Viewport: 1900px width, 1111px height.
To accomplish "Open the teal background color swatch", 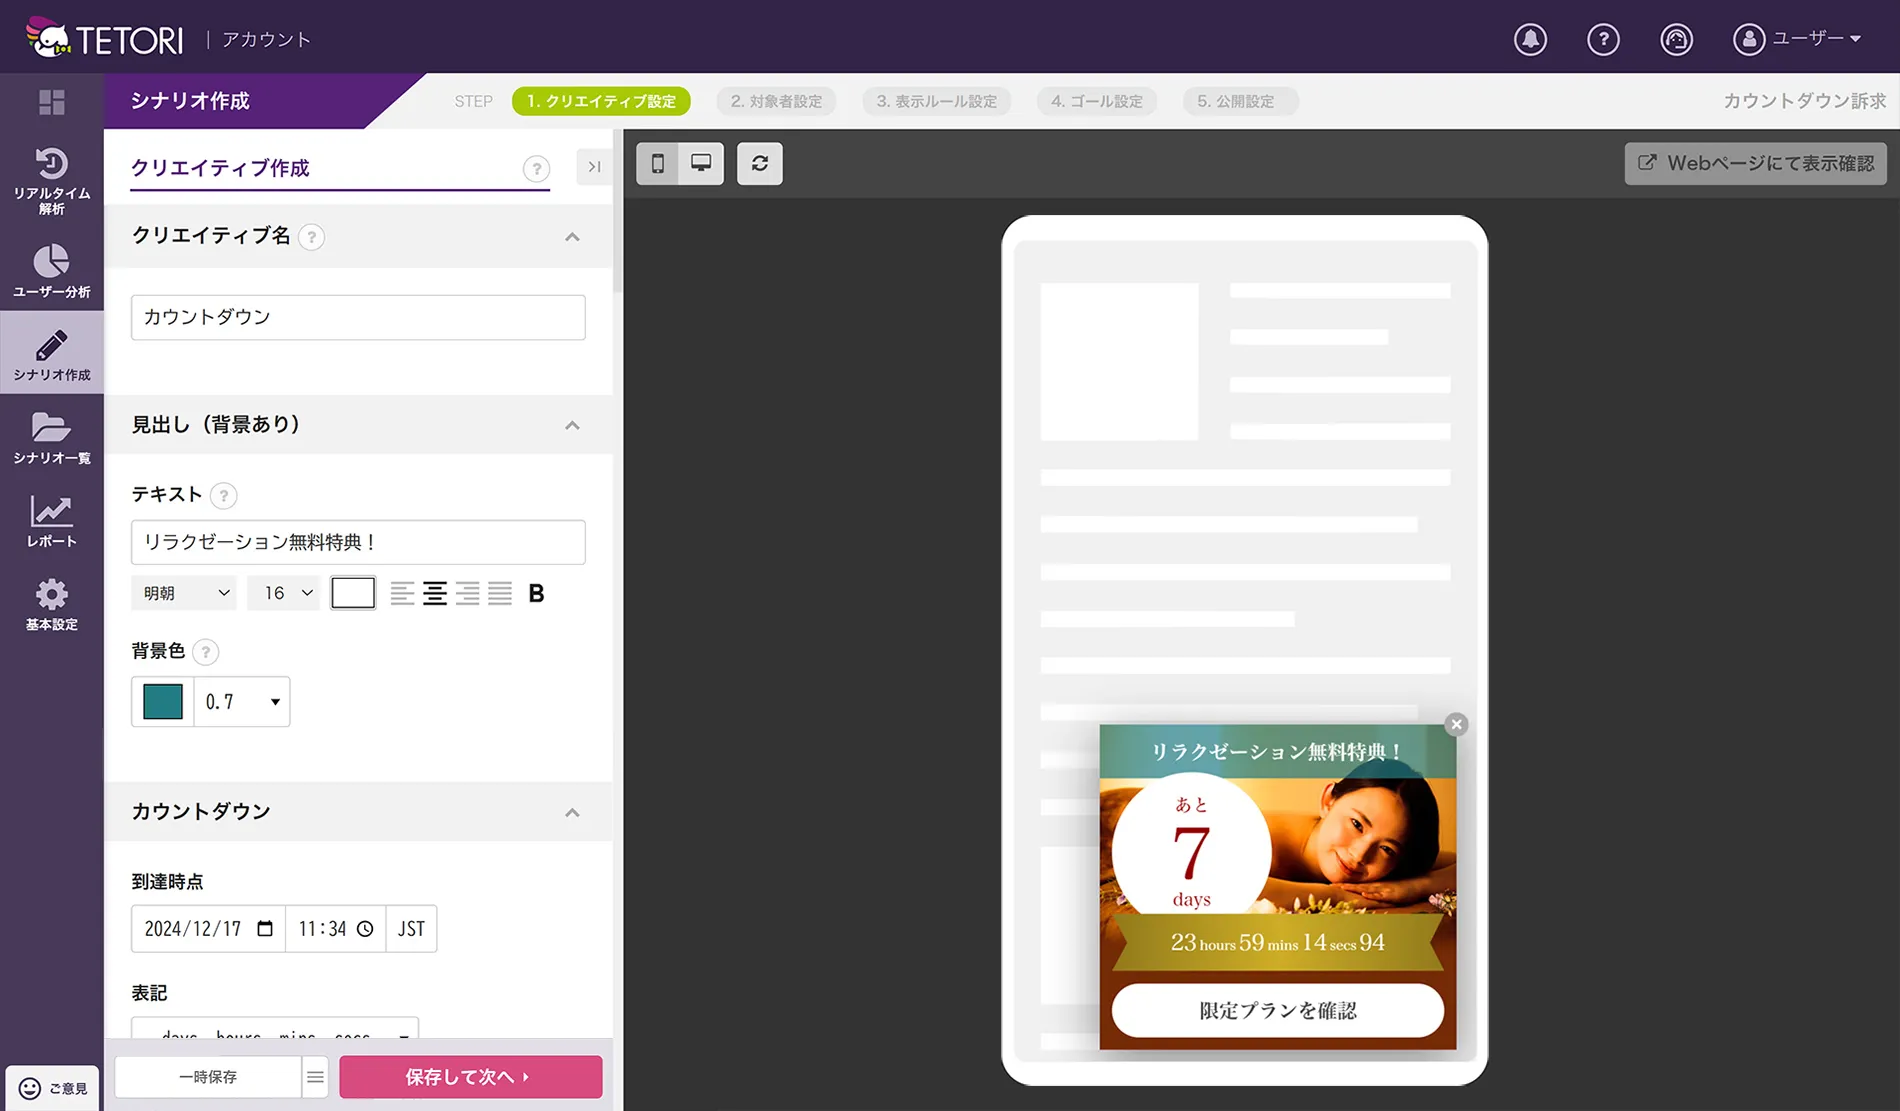I will (163, 702).
